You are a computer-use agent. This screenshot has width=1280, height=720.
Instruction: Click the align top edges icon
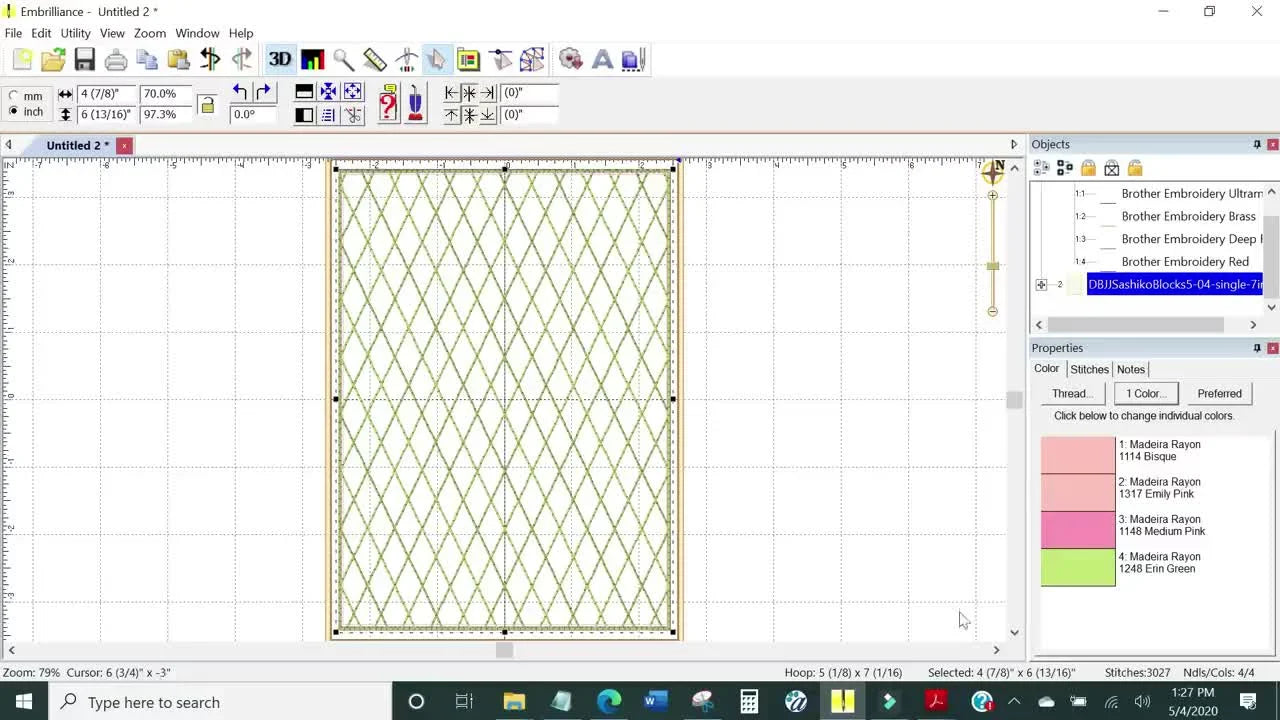(451, 115)
